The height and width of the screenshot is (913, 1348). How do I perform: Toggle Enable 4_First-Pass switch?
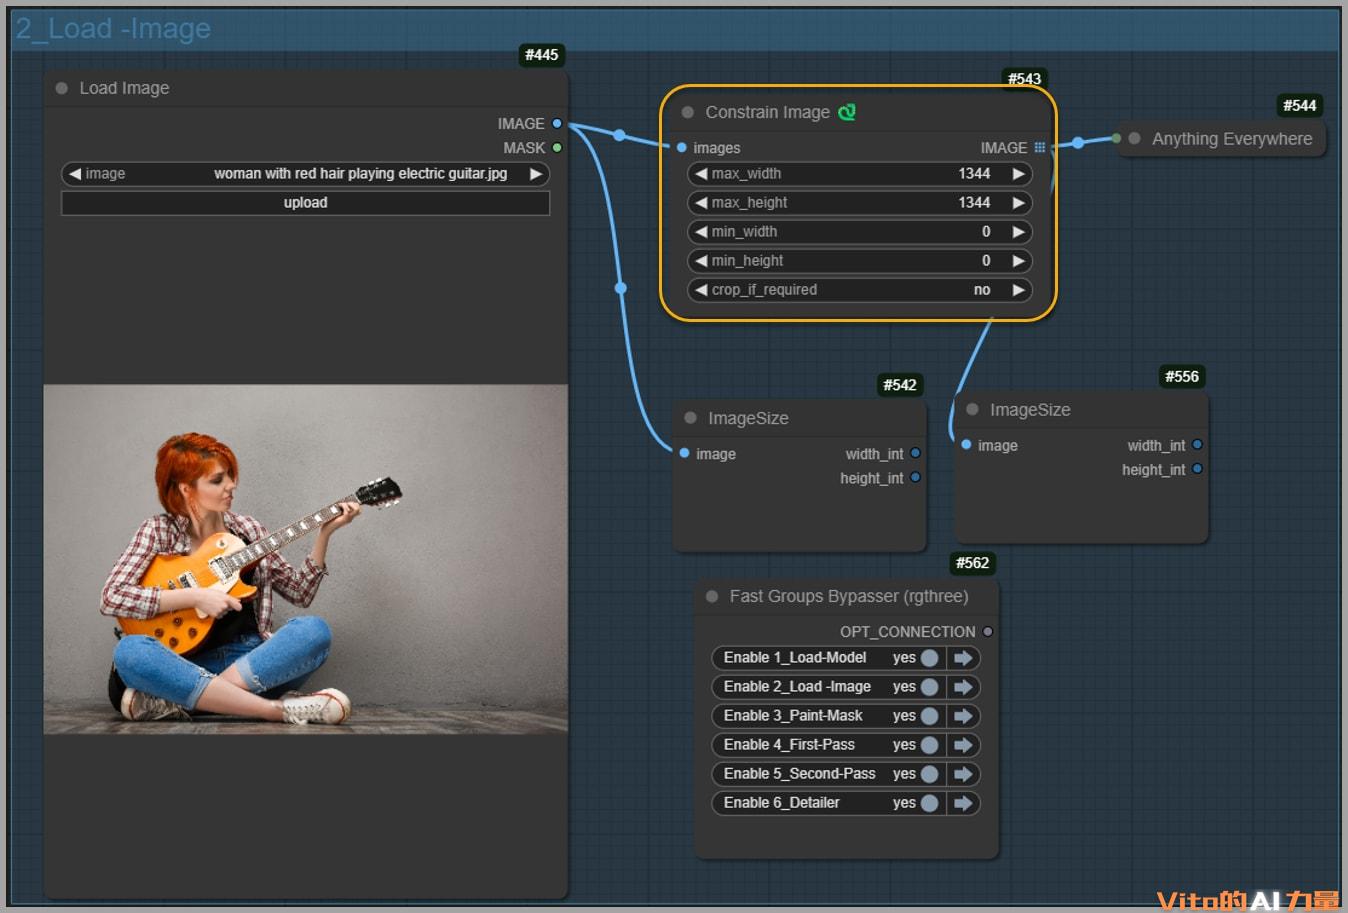coord(929,745)
